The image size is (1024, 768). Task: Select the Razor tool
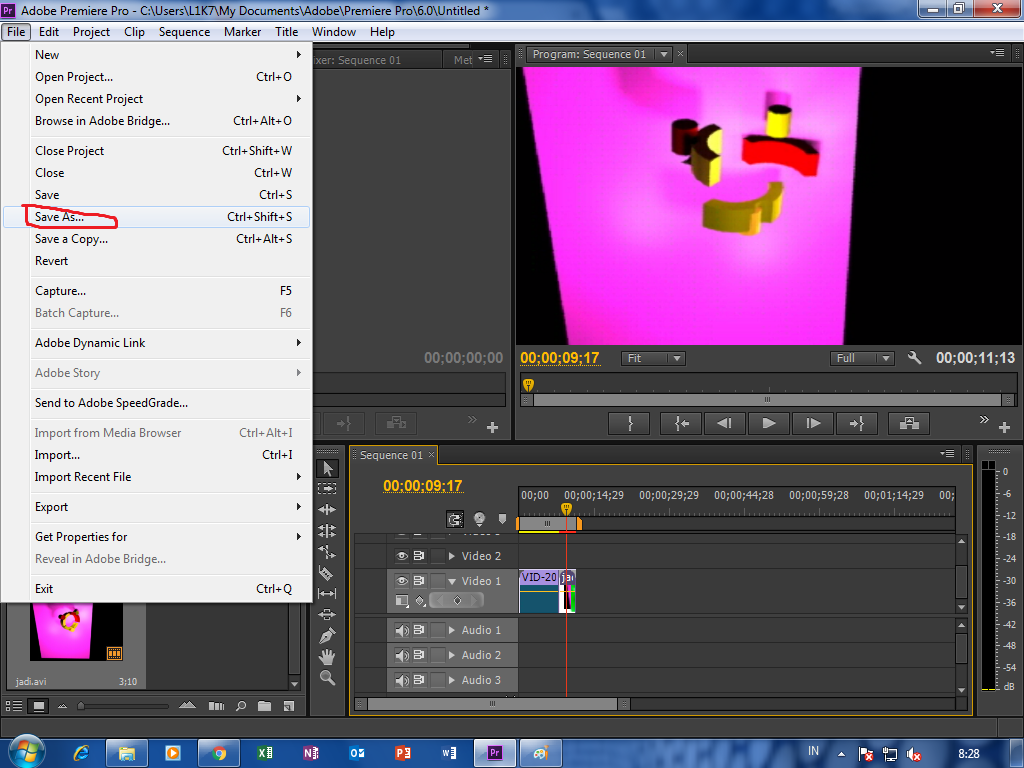coord(328,573)
